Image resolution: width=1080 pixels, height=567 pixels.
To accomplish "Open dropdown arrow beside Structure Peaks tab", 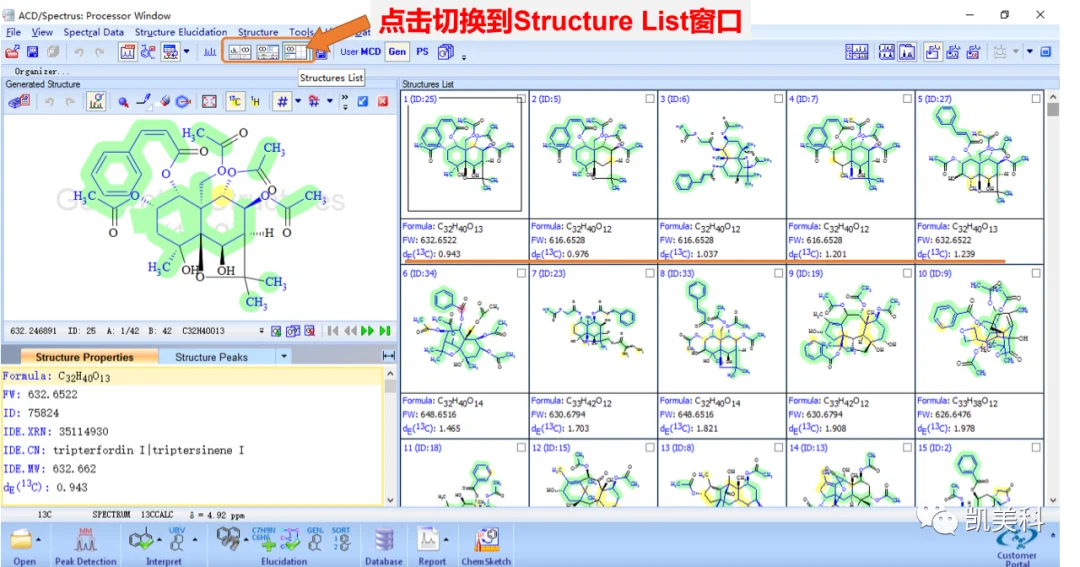I will tap(283, 357).
